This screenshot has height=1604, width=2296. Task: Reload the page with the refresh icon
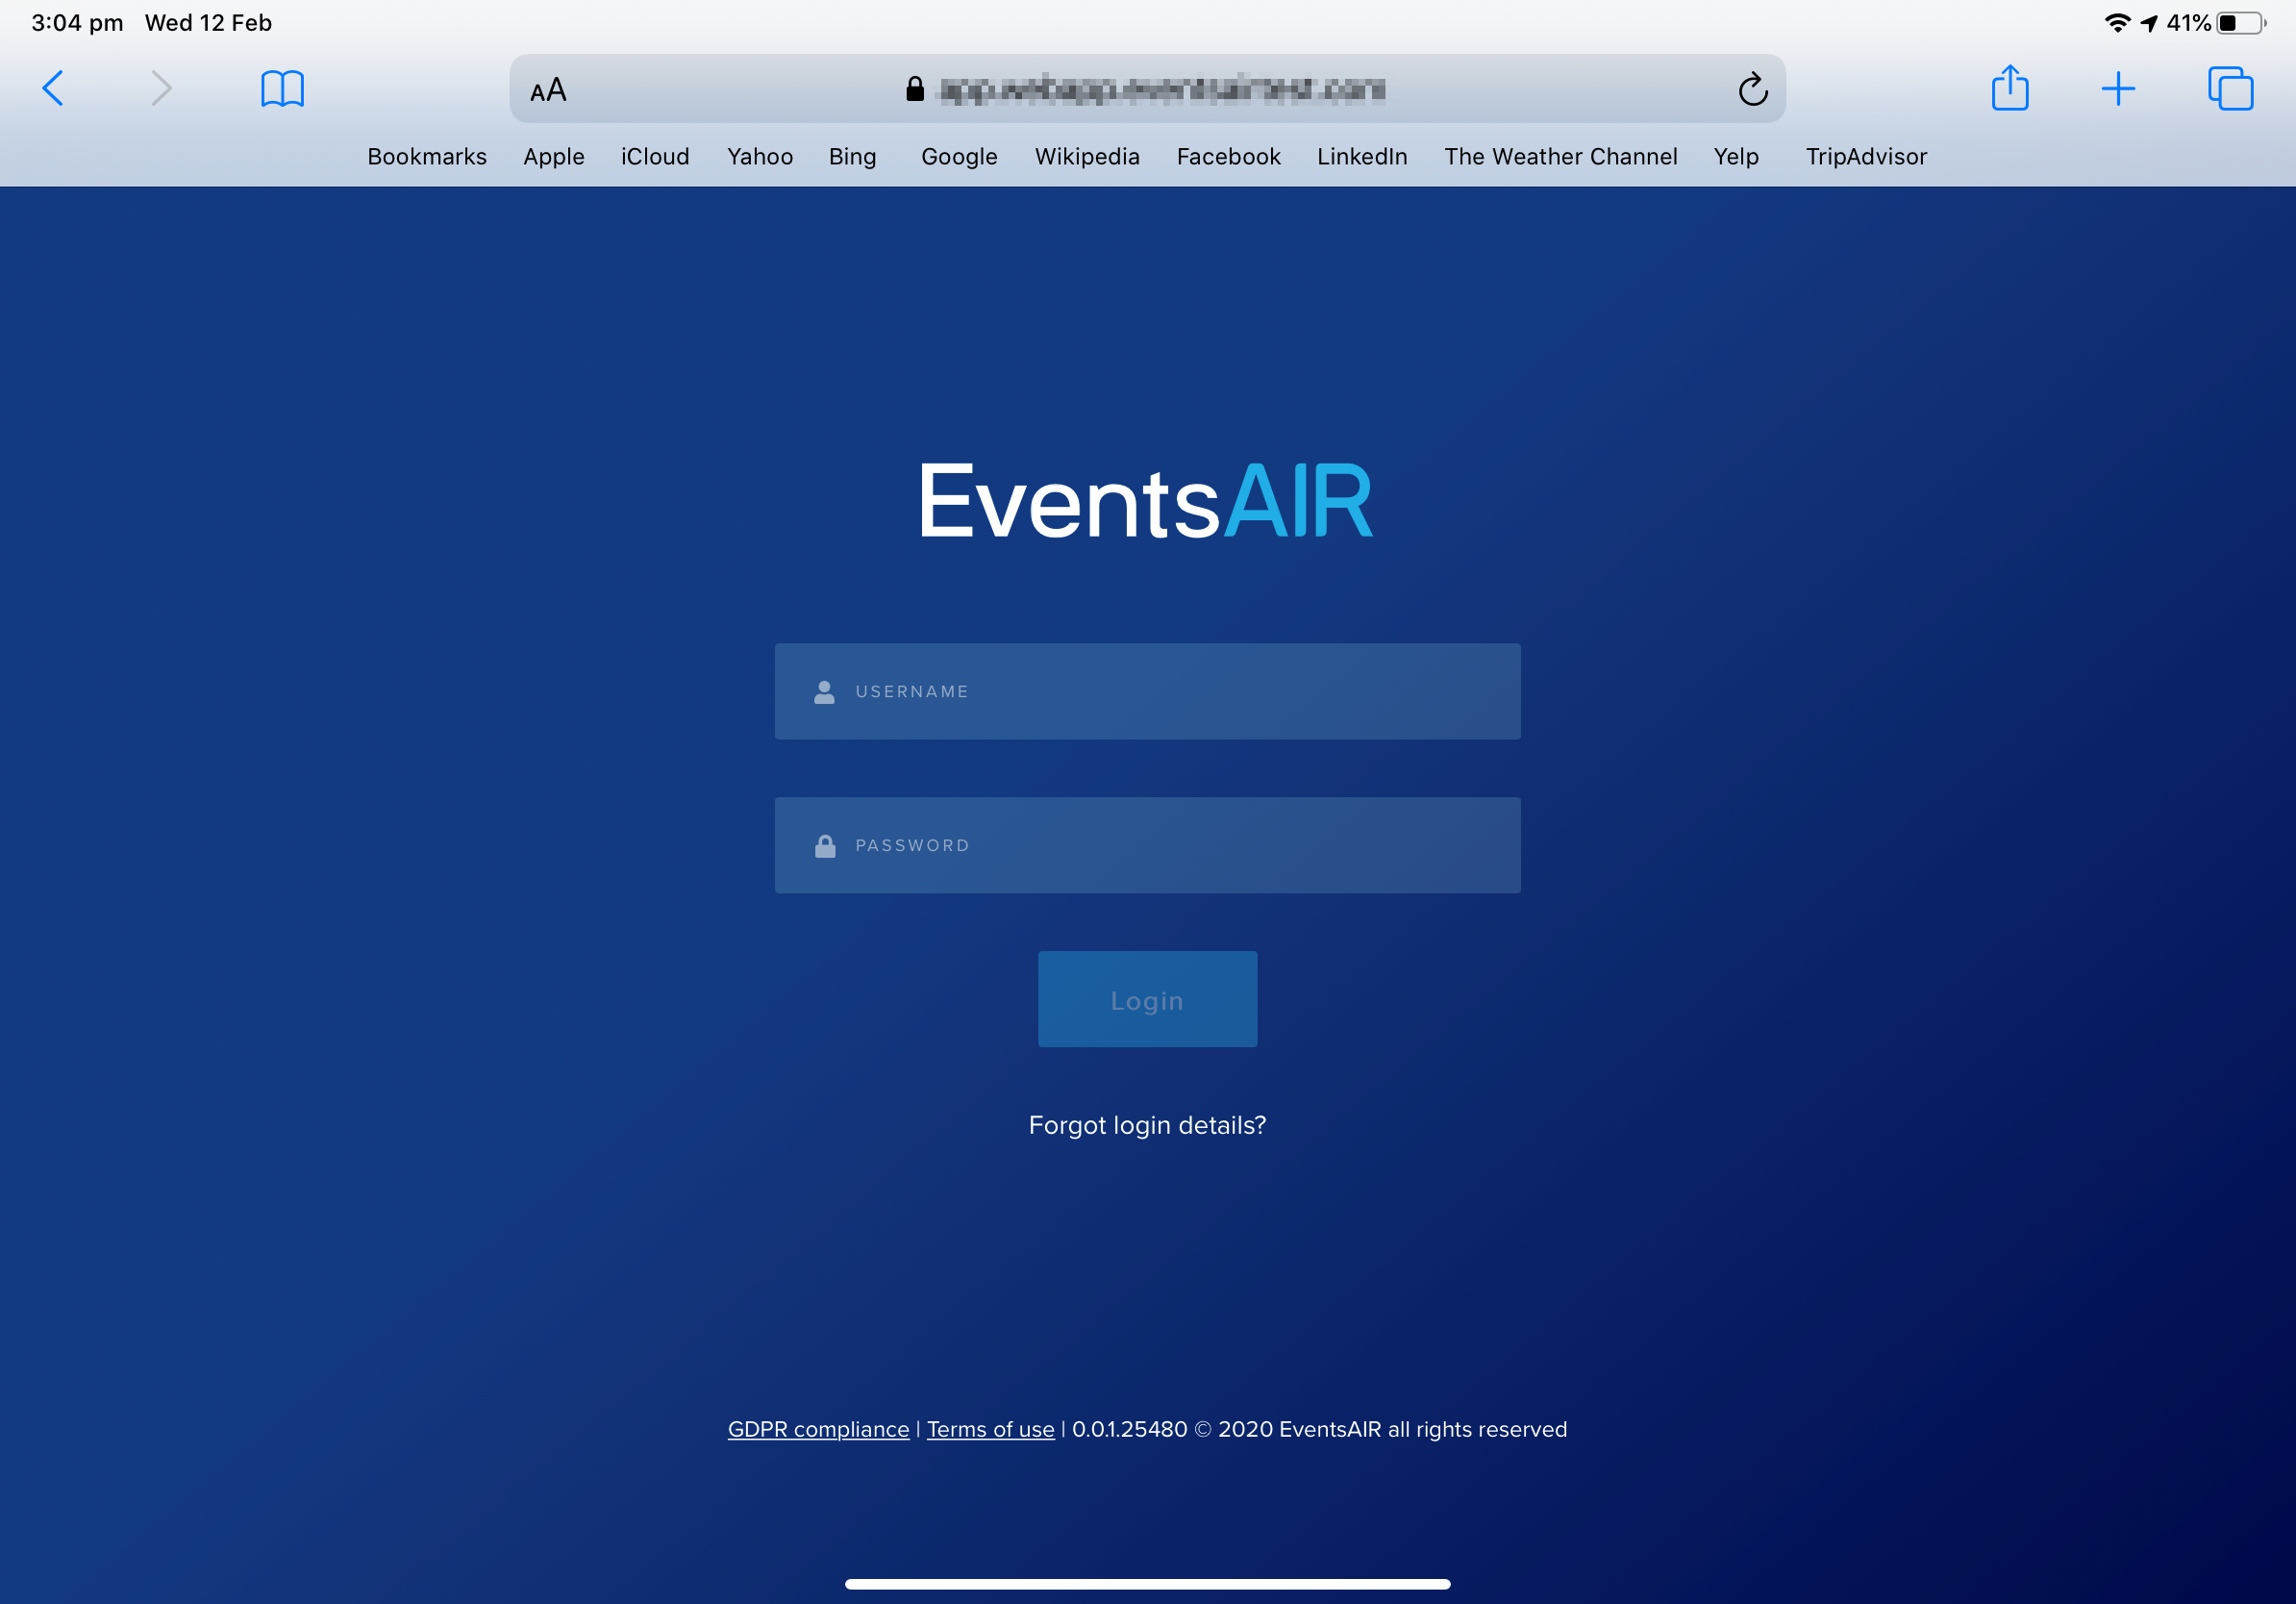click(1752, 90)
